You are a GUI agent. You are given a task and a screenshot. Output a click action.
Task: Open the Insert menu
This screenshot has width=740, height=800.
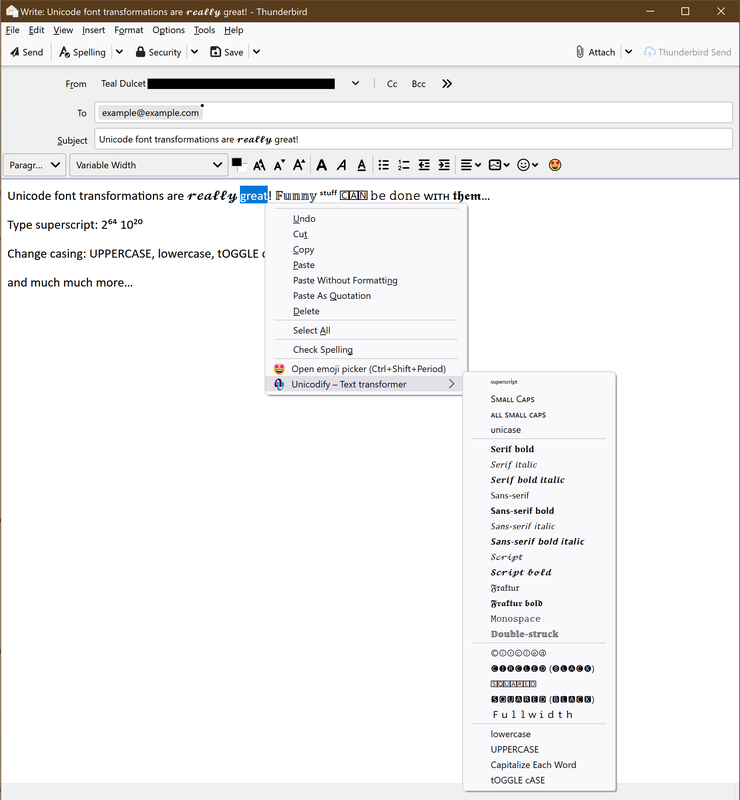point(93,30)
